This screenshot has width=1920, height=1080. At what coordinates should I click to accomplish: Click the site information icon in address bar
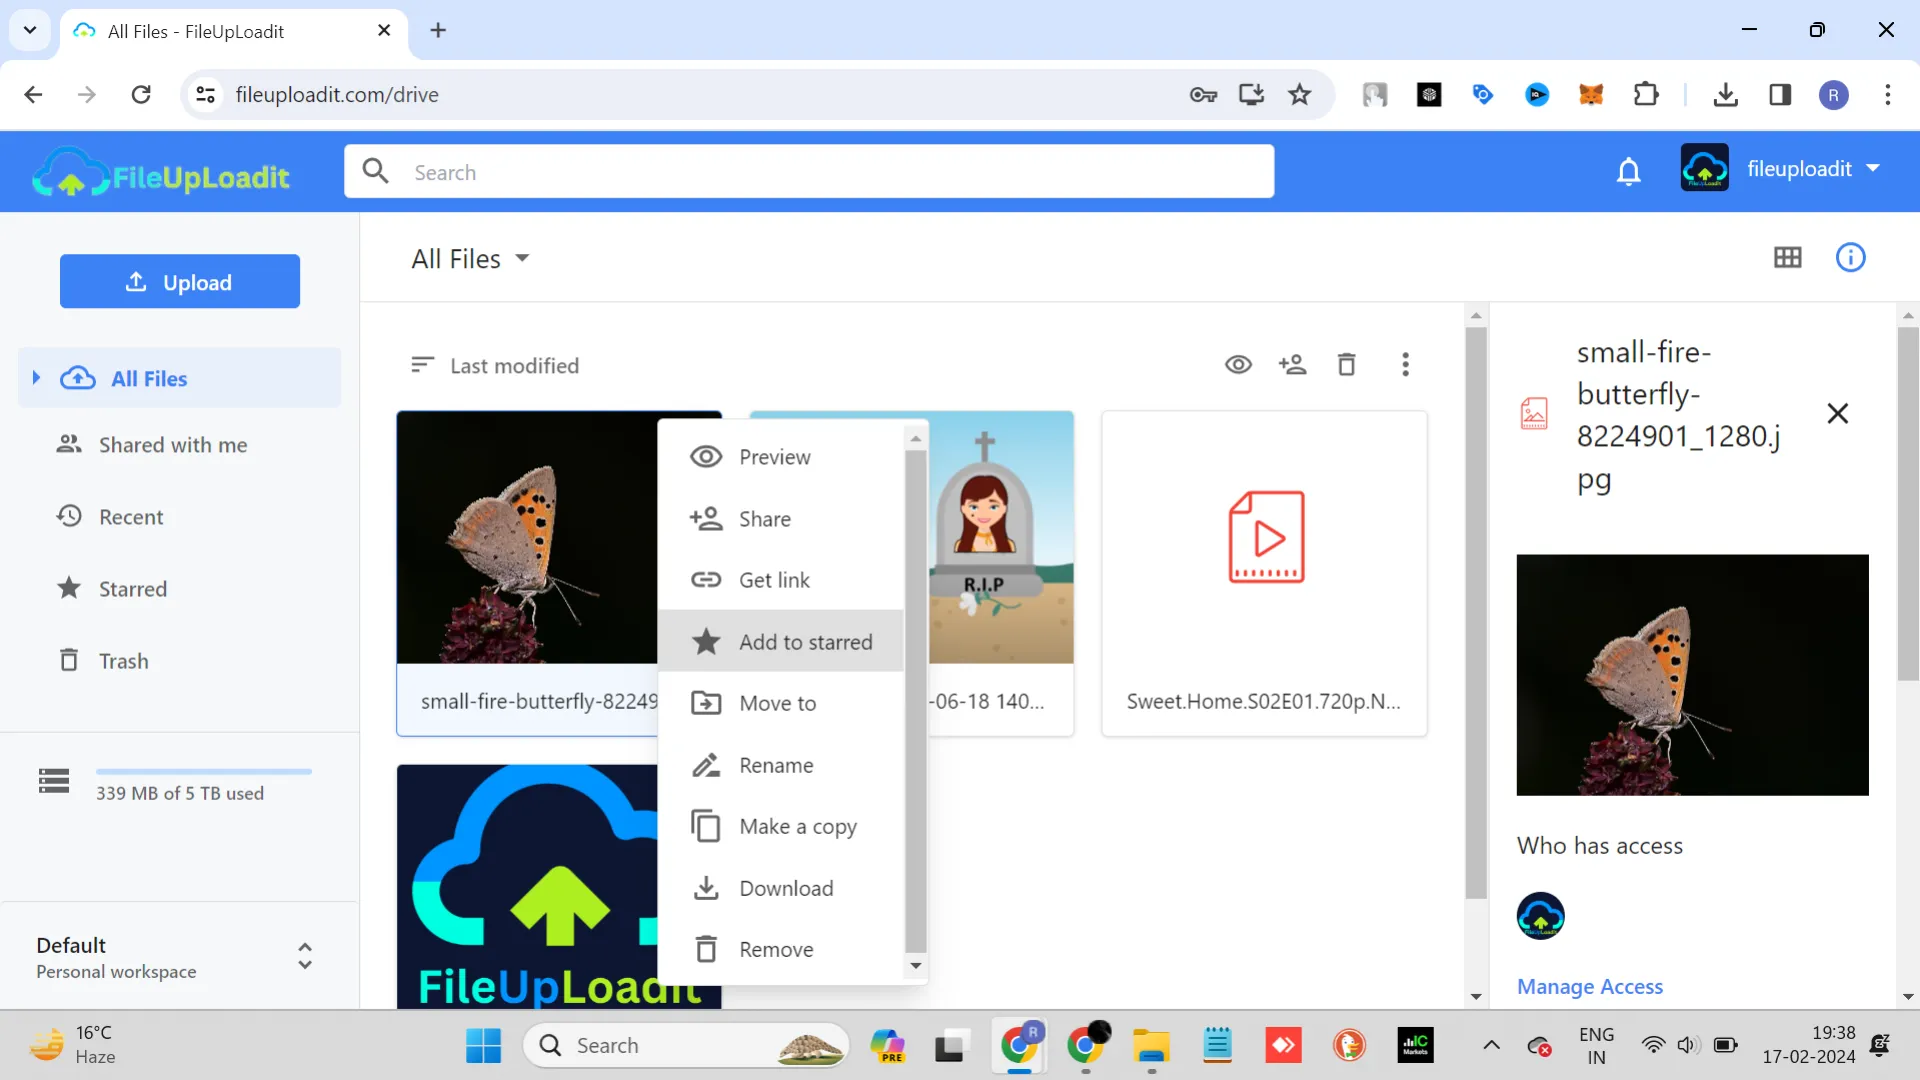tap(205, 95)
